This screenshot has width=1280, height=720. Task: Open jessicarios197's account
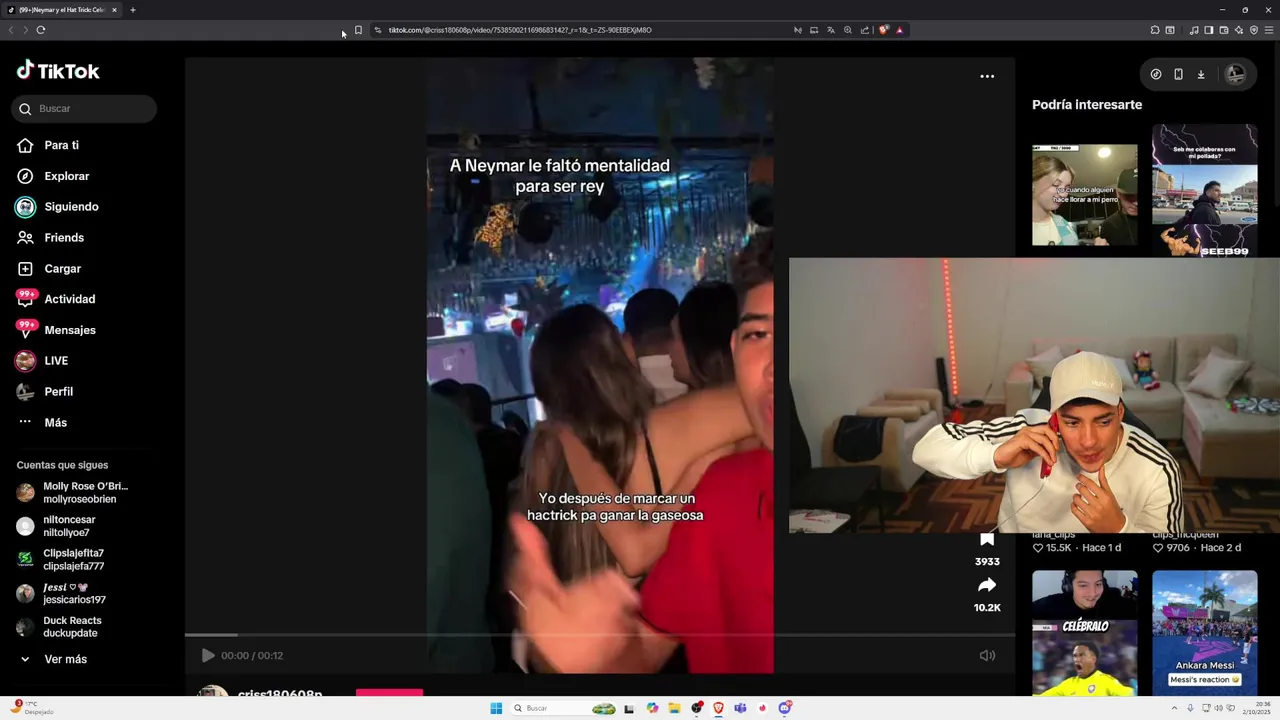[x=62, y=593]
